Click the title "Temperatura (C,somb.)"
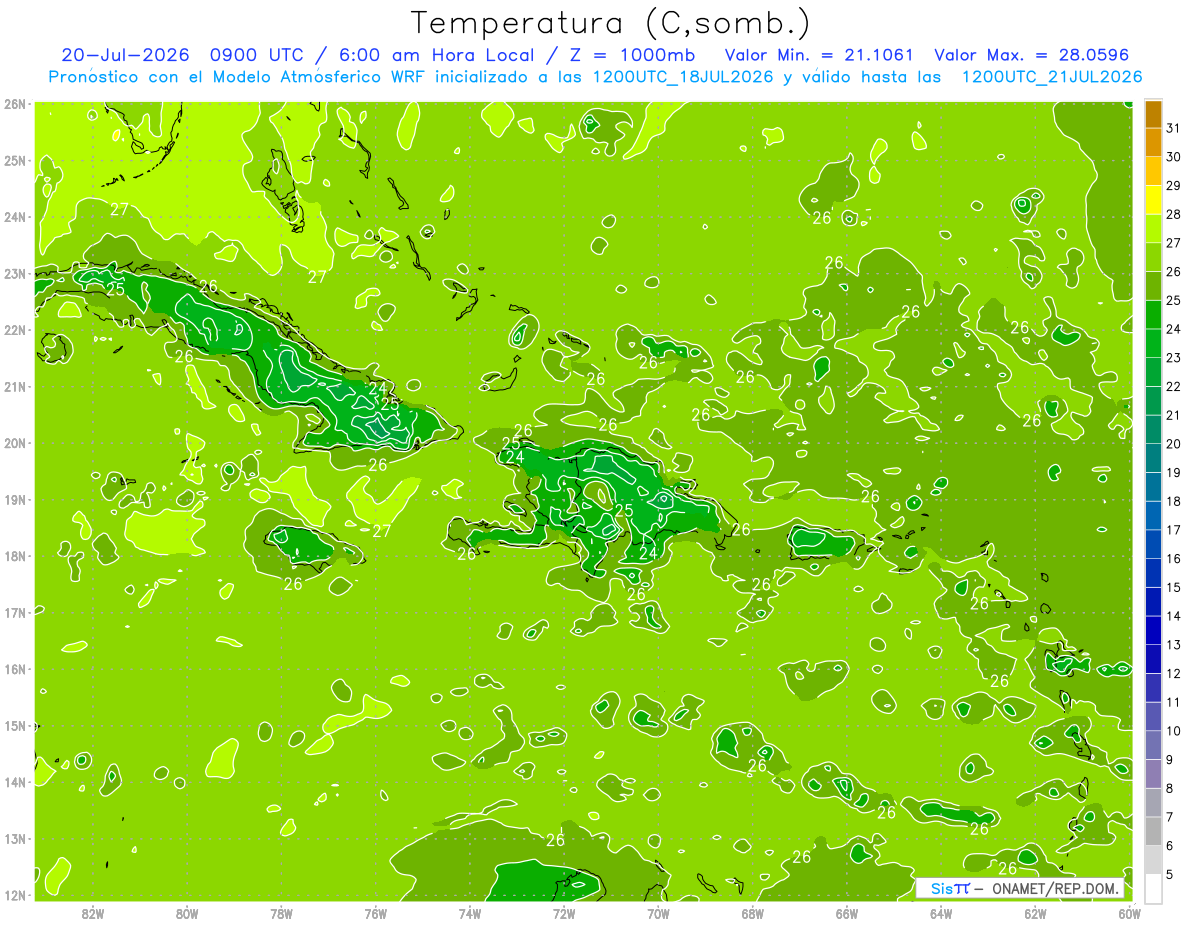The width and height of the screenshot is (1200, 927). pyautogui.click(x=611, y=23)
